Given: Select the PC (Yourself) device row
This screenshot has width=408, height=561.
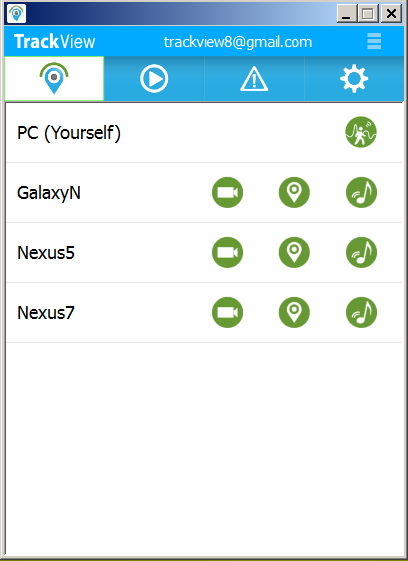Looking at the screenshot, I should [x=204, y=132].
